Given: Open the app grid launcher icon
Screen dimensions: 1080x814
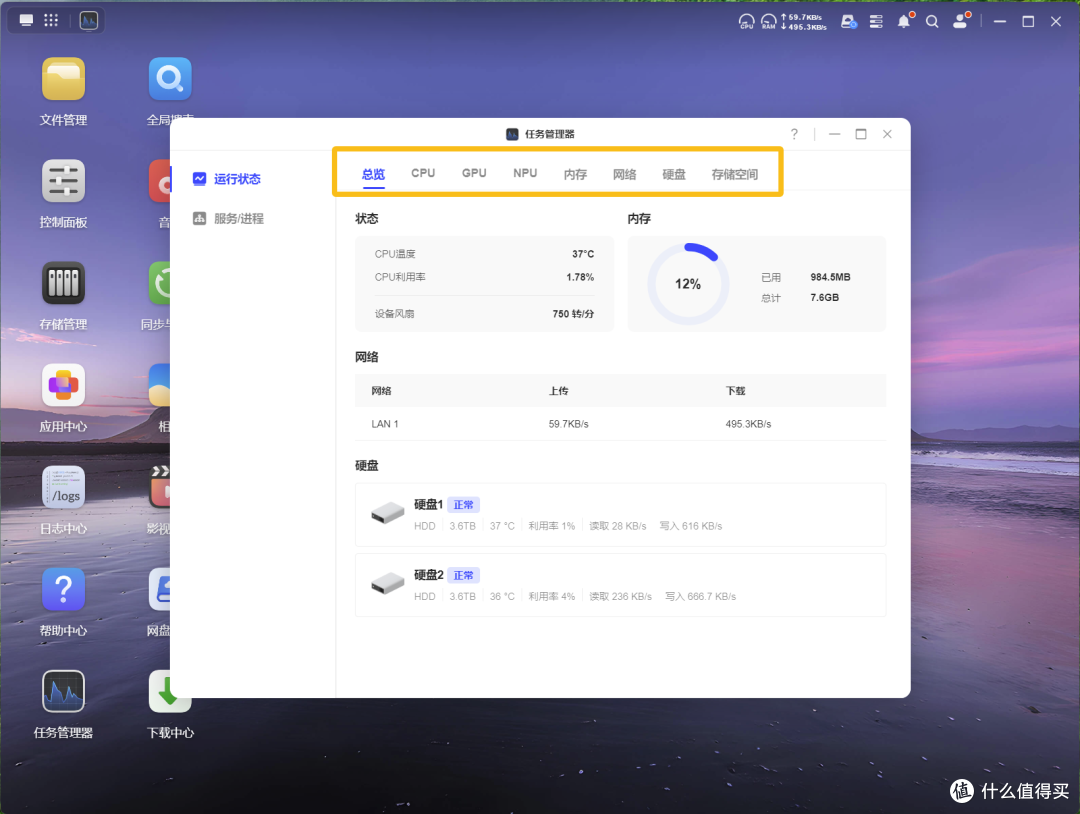Looking at the screenshot, I should 51,21.
